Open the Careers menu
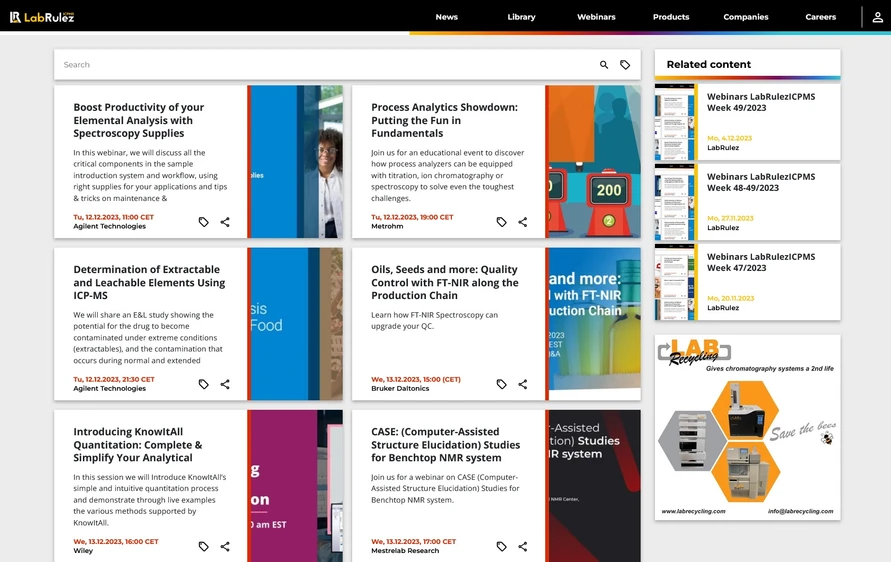The width and height of the screenshot is (891, 562). tap(821, 17)
